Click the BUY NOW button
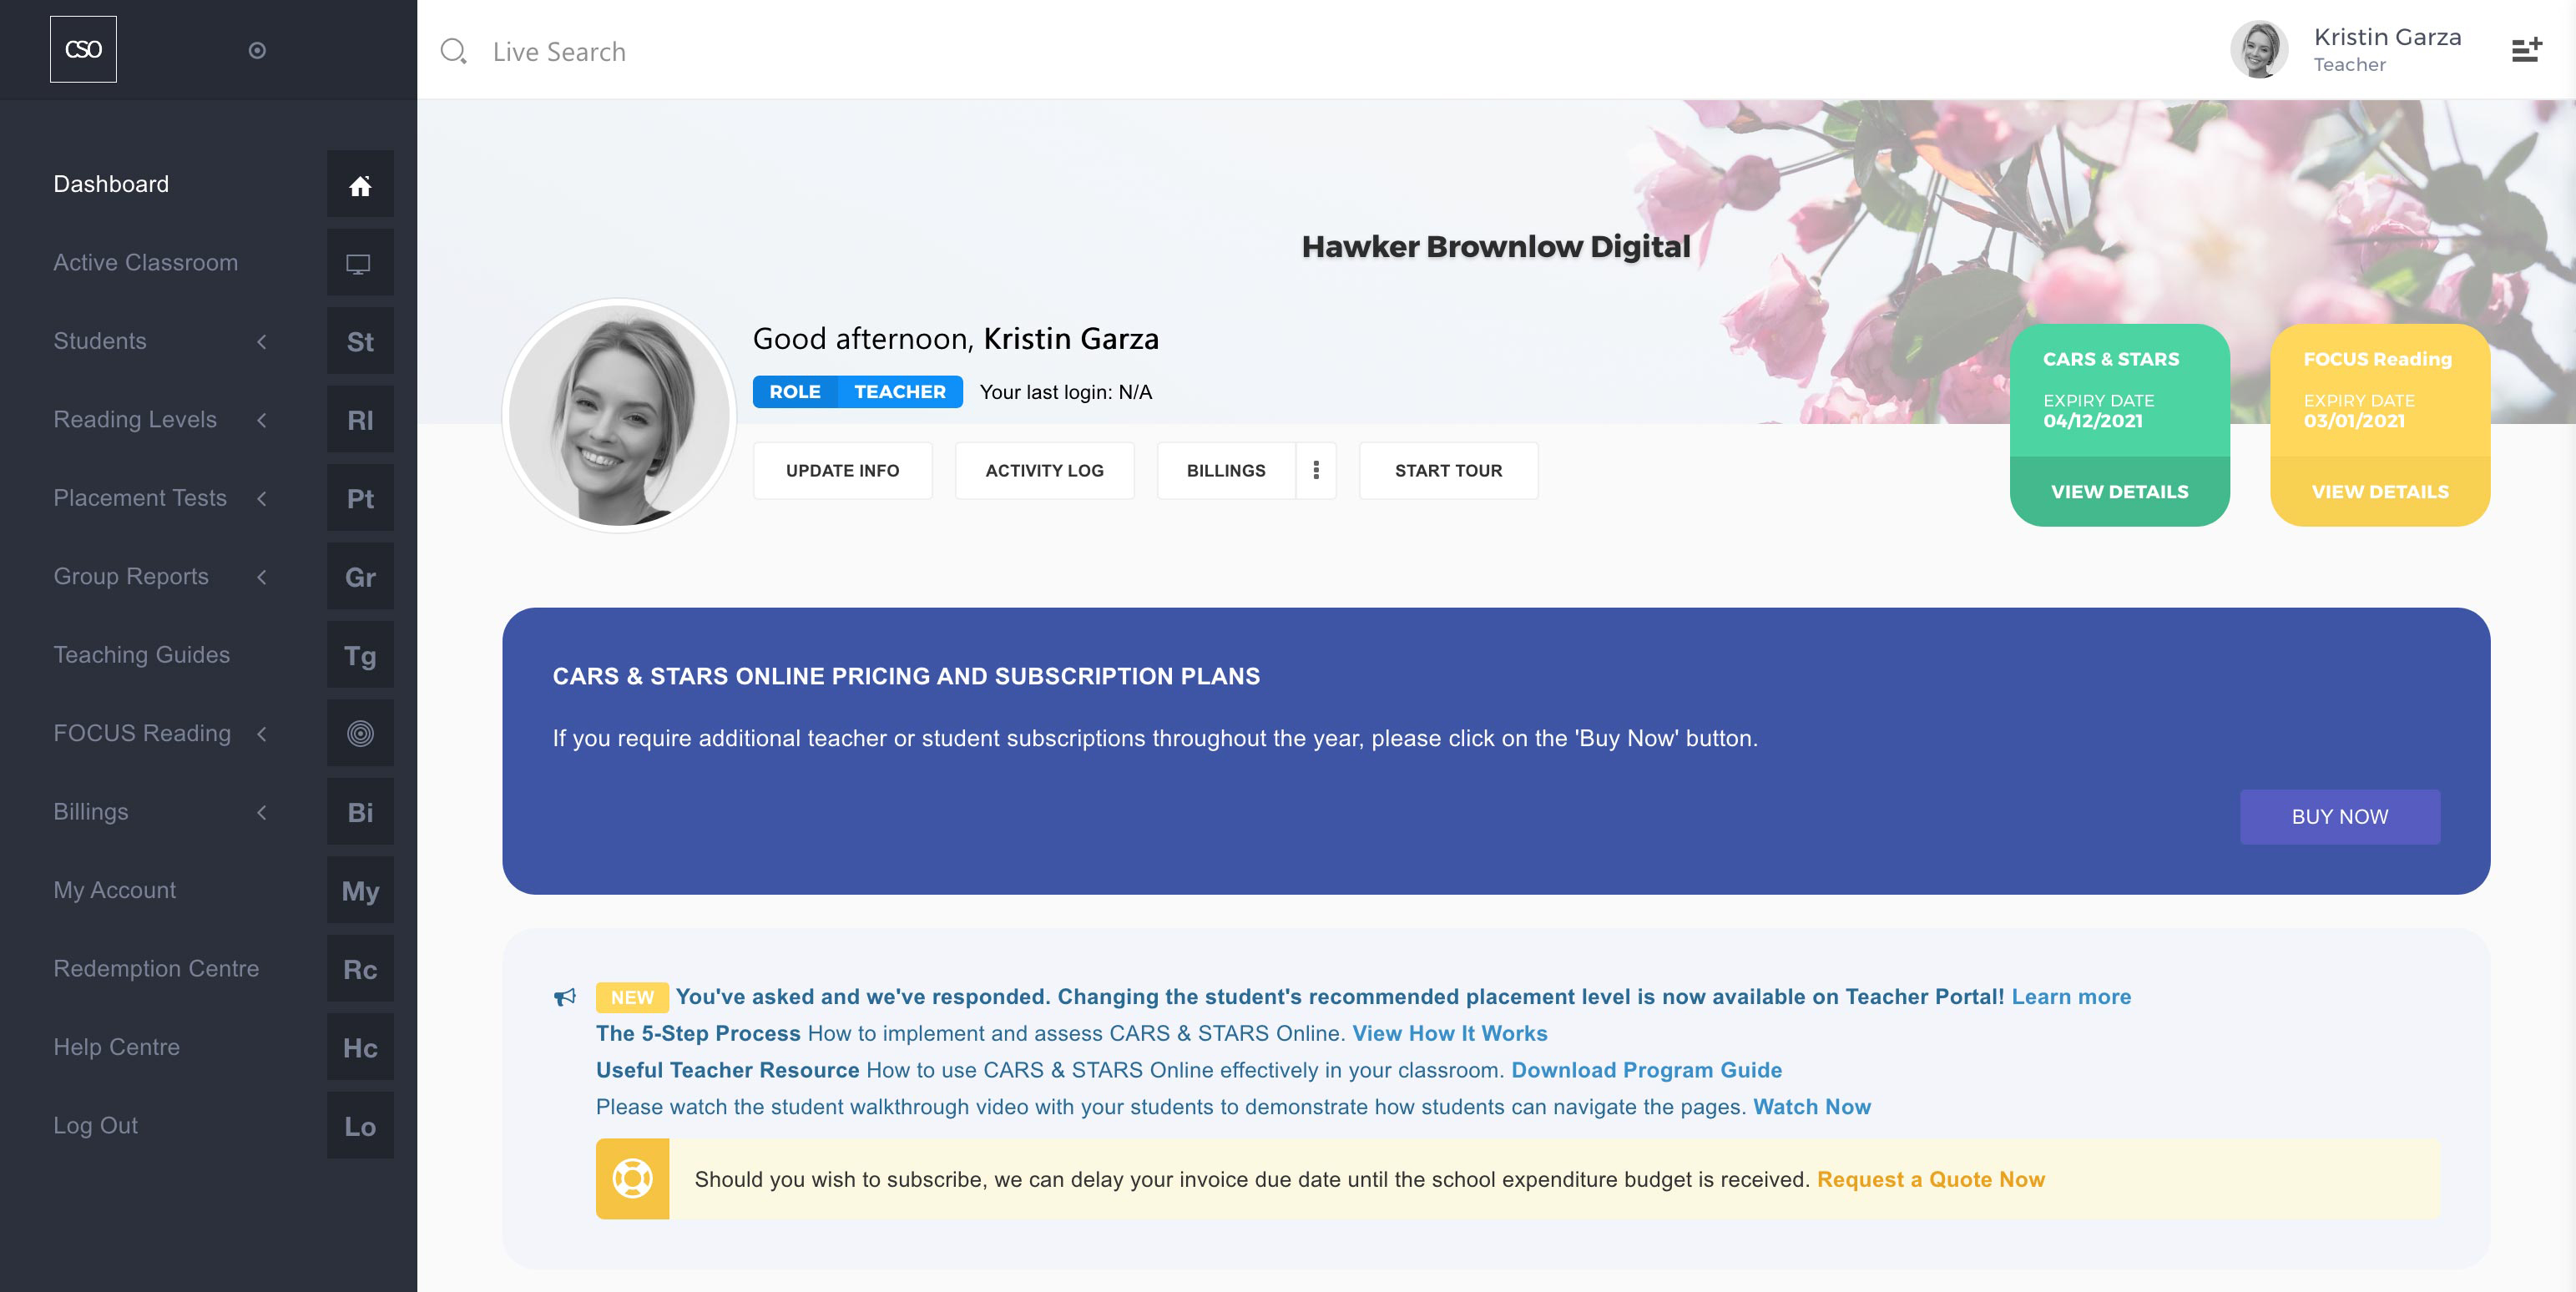This screenshot has height=1292, width=2576. (x=2340, y=817)
